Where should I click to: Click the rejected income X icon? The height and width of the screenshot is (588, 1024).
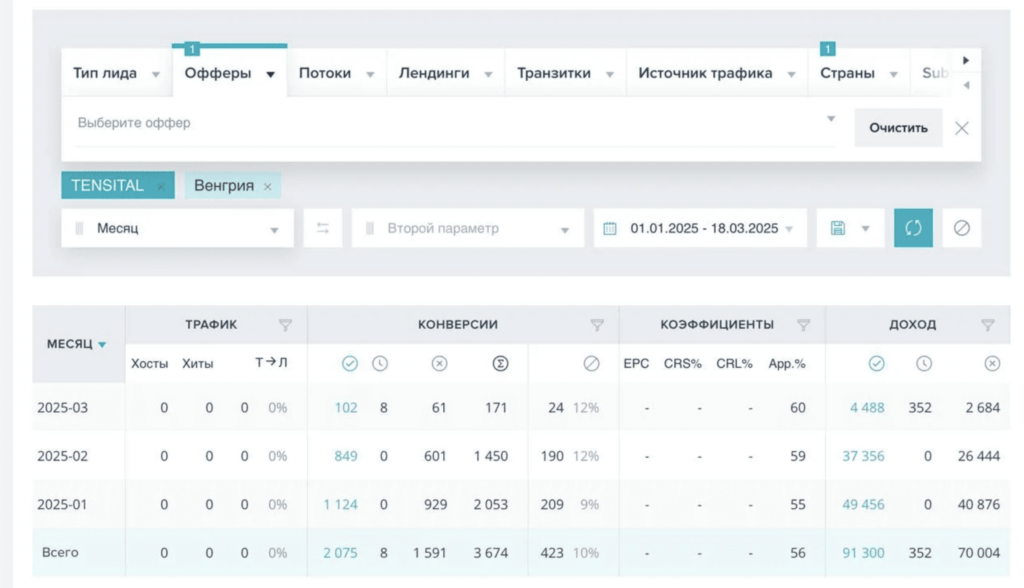[x=992, y=363]
